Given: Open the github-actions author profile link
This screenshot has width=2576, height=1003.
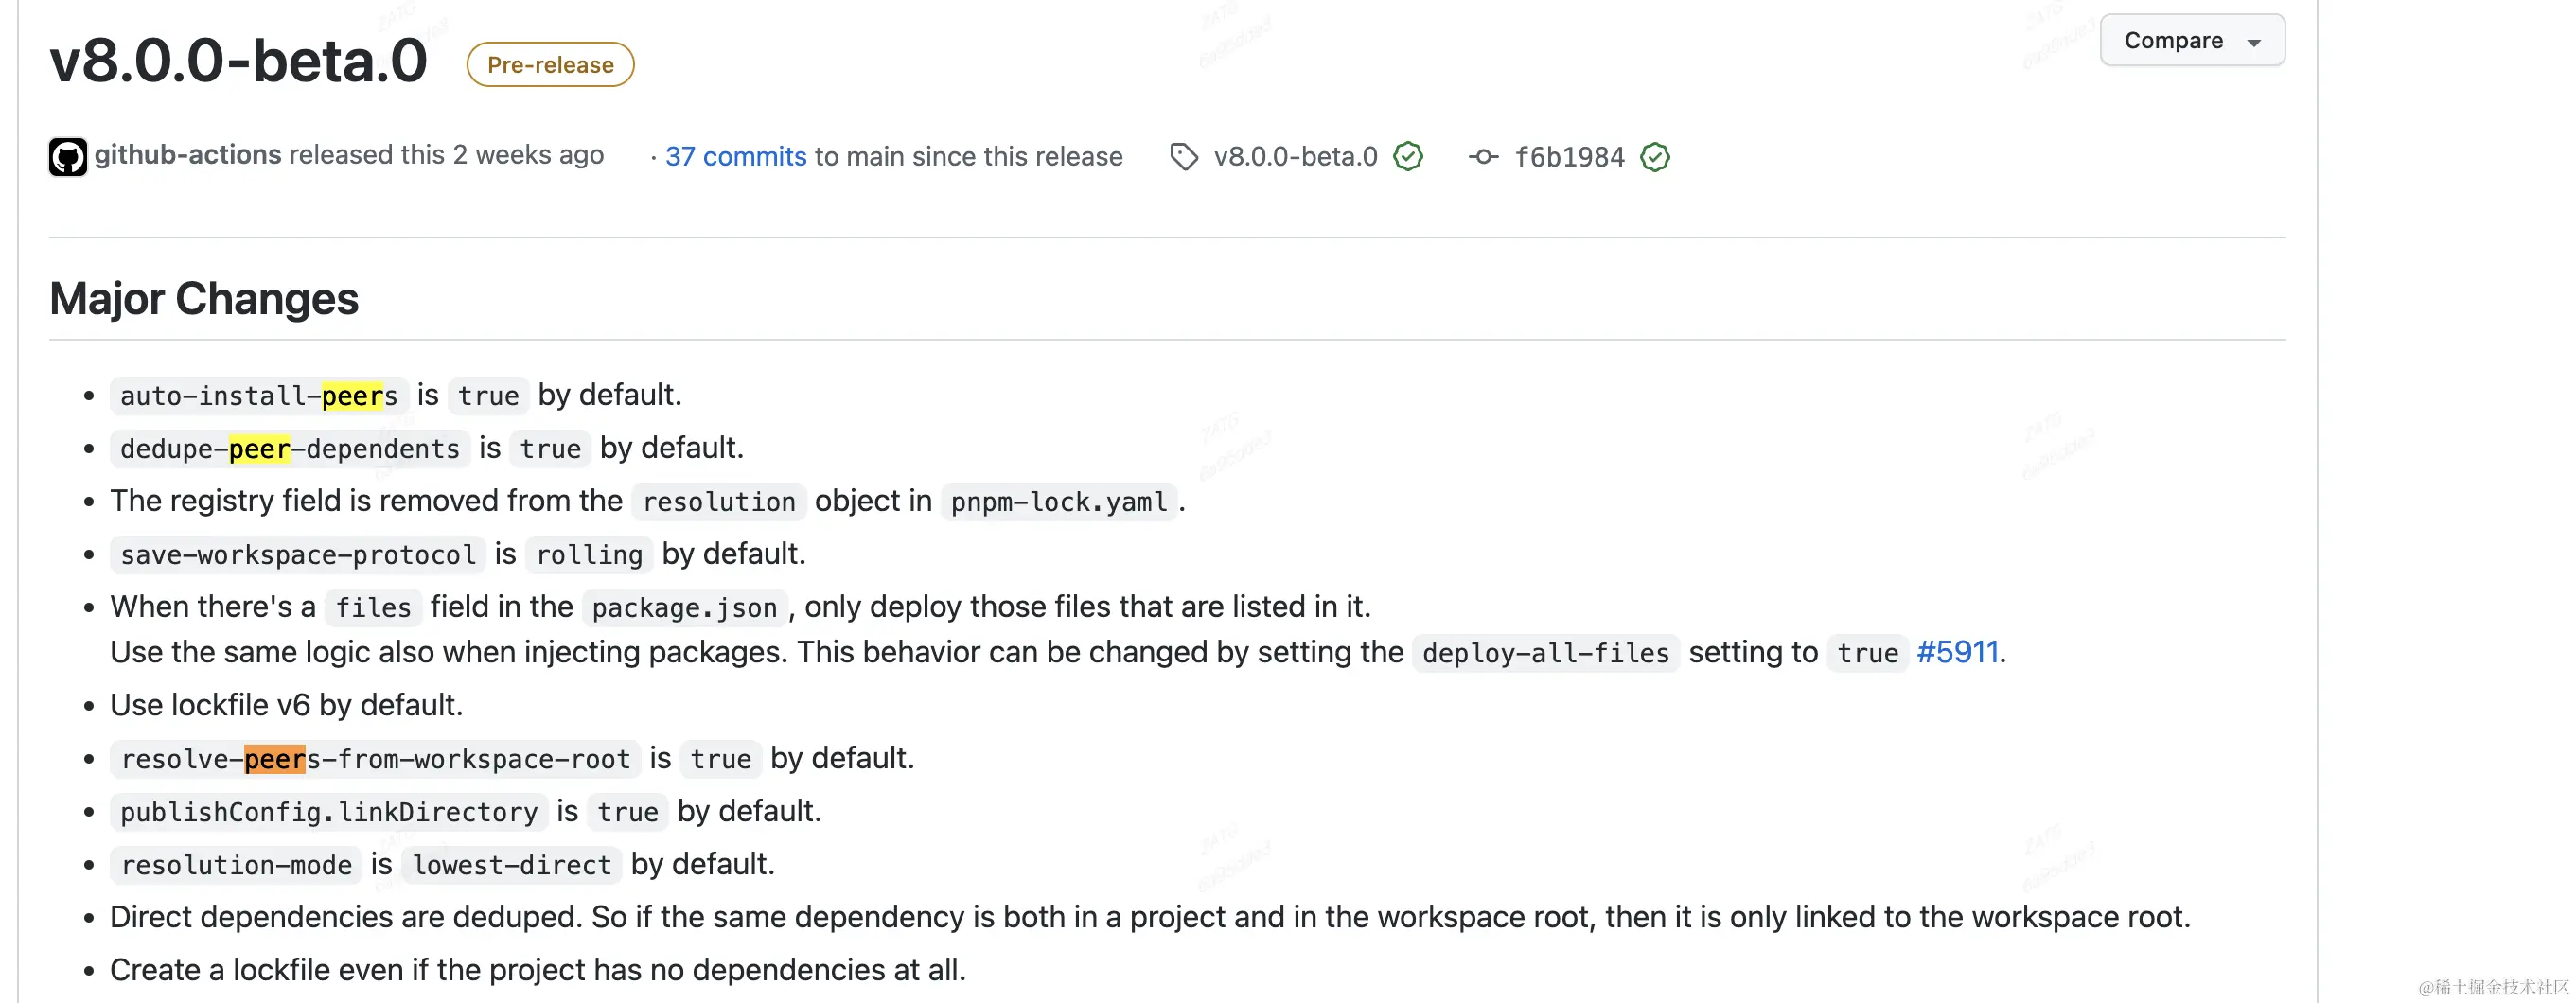Looking at the screenshot, I should [188, 155].
